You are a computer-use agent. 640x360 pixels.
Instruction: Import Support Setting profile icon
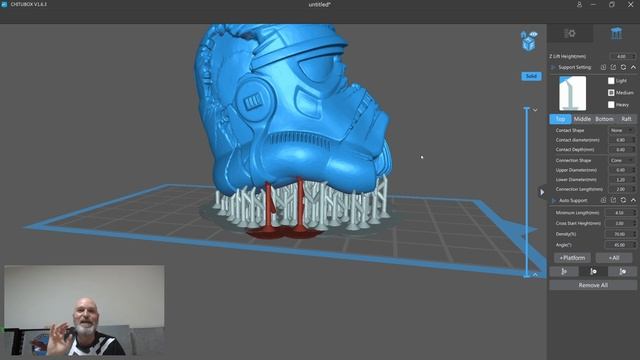tap(603, 67)
